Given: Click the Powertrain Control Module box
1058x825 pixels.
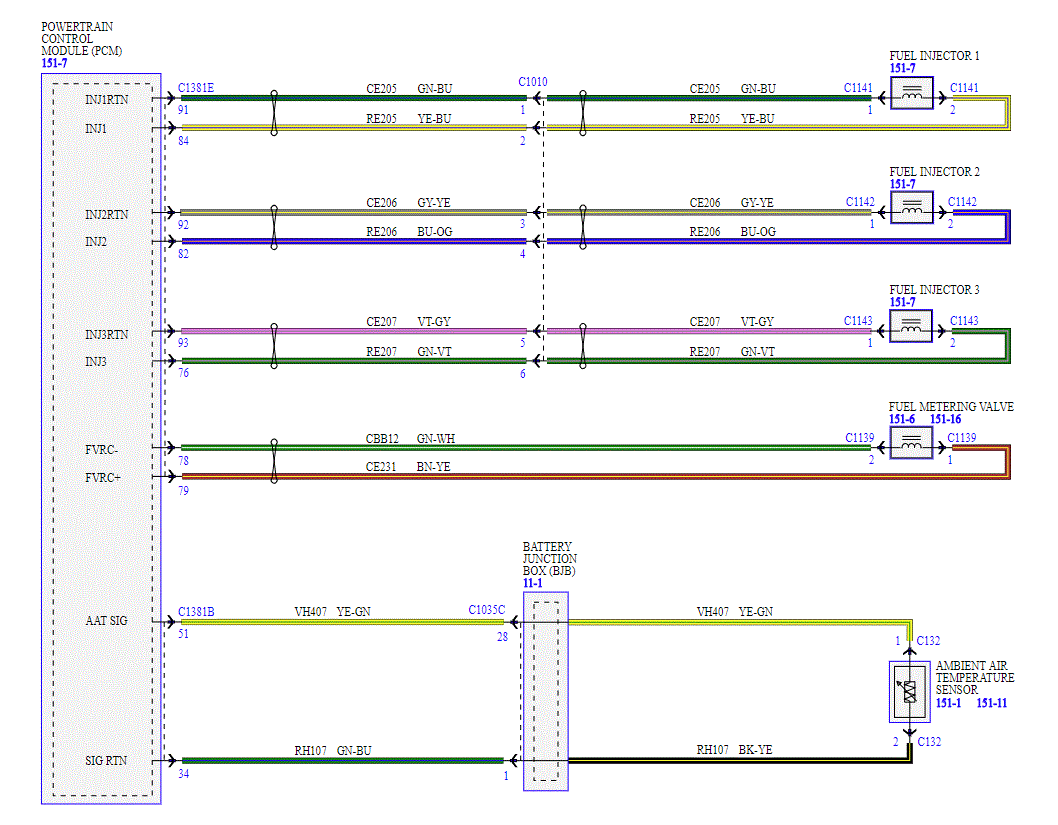Looking at the screenshot, I should 101,438.
